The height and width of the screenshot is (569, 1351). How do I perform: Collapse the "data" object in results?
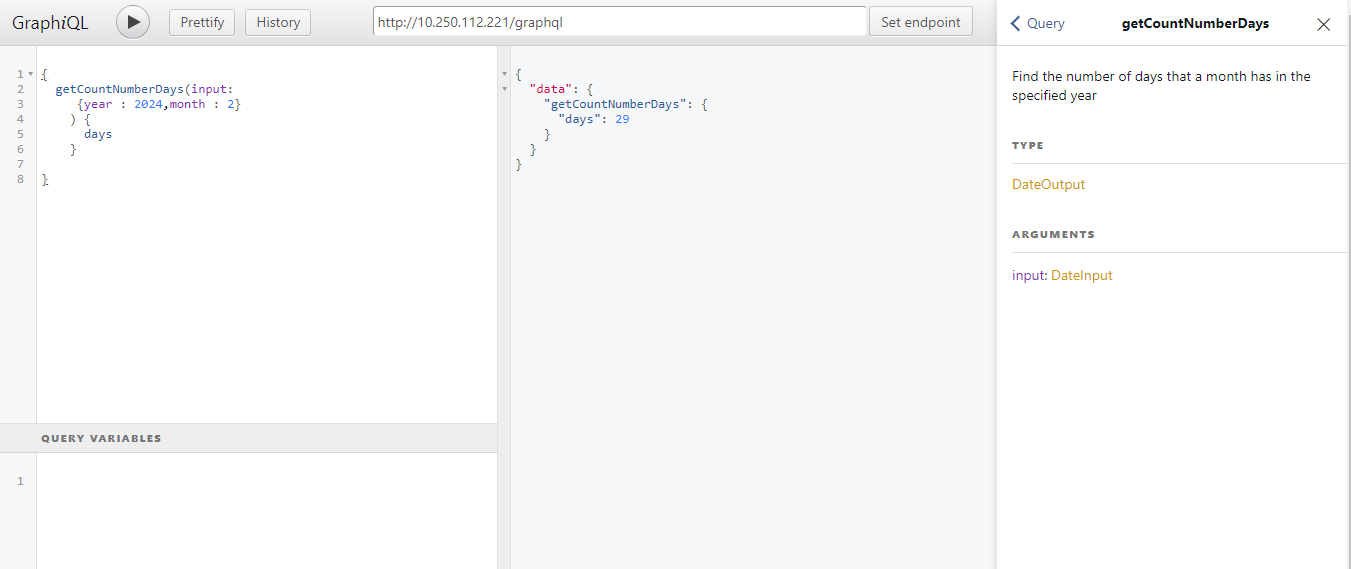pos(504,89)
